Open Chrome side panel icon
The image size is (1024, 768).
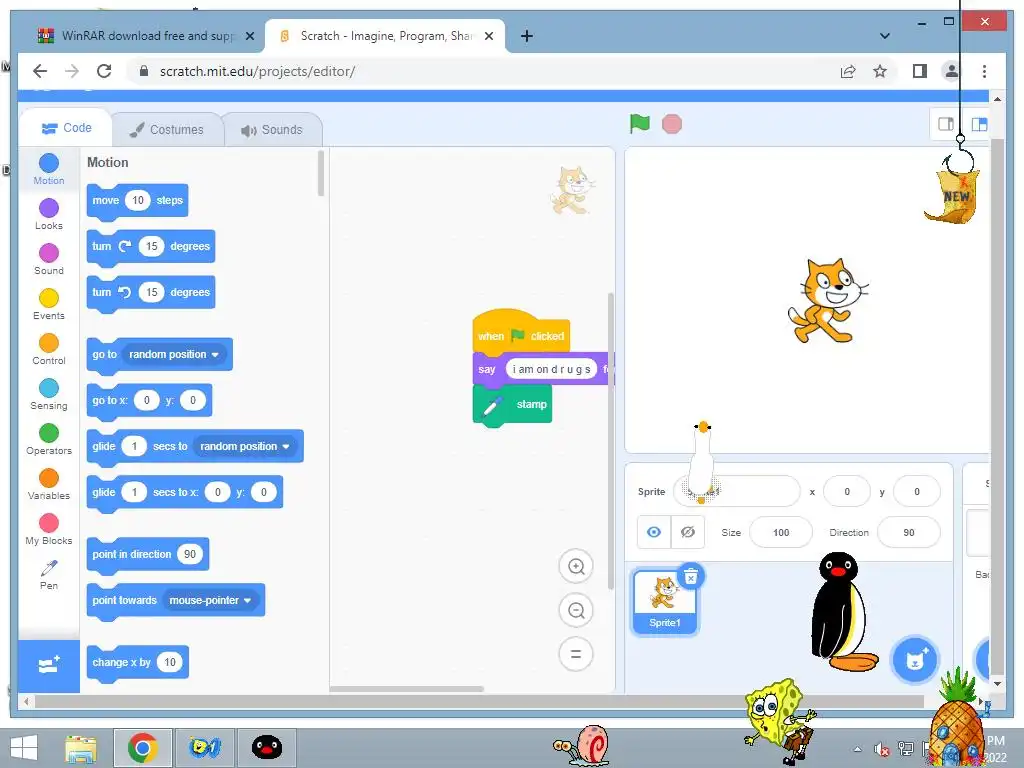(x=920, y=71)
